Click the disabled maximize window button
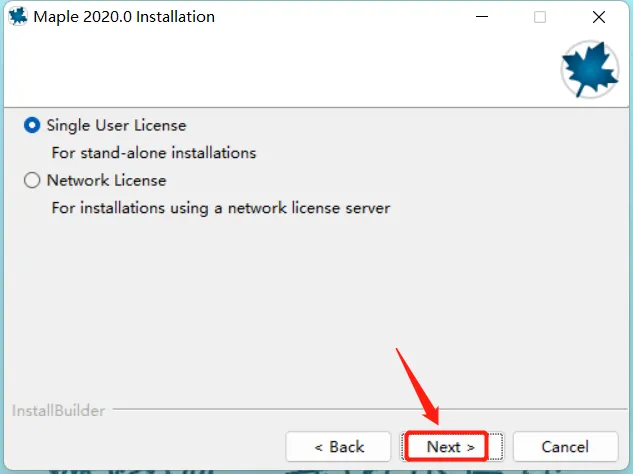This screenshot has height=474, width=633. [x=540, y=17]
